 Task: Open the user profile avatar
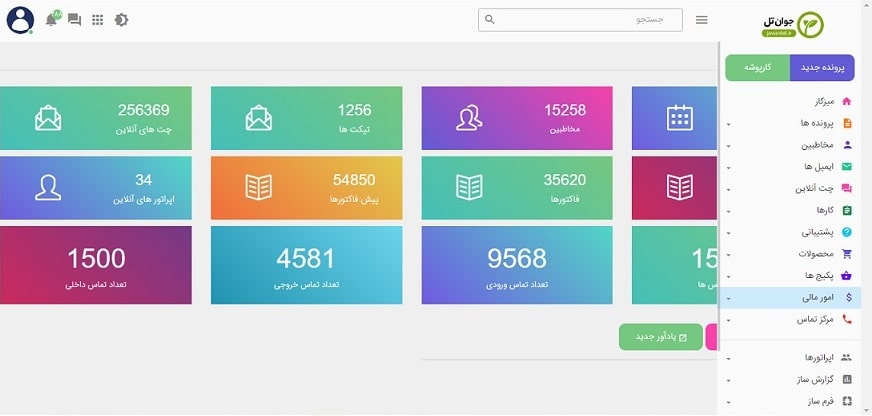click(20, 20)
